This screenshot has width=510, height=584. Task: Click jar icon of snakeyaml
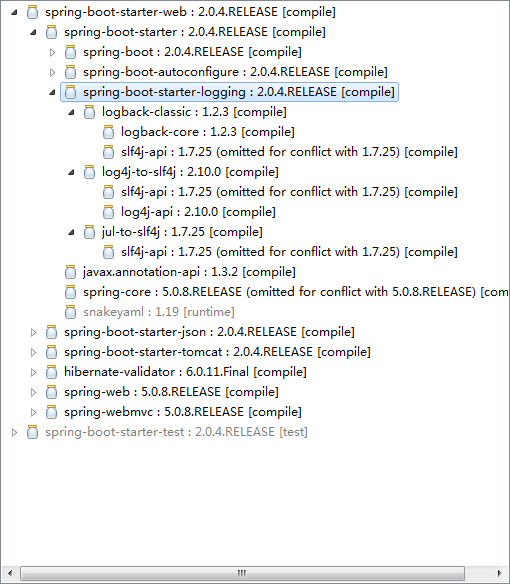[70, 312]
